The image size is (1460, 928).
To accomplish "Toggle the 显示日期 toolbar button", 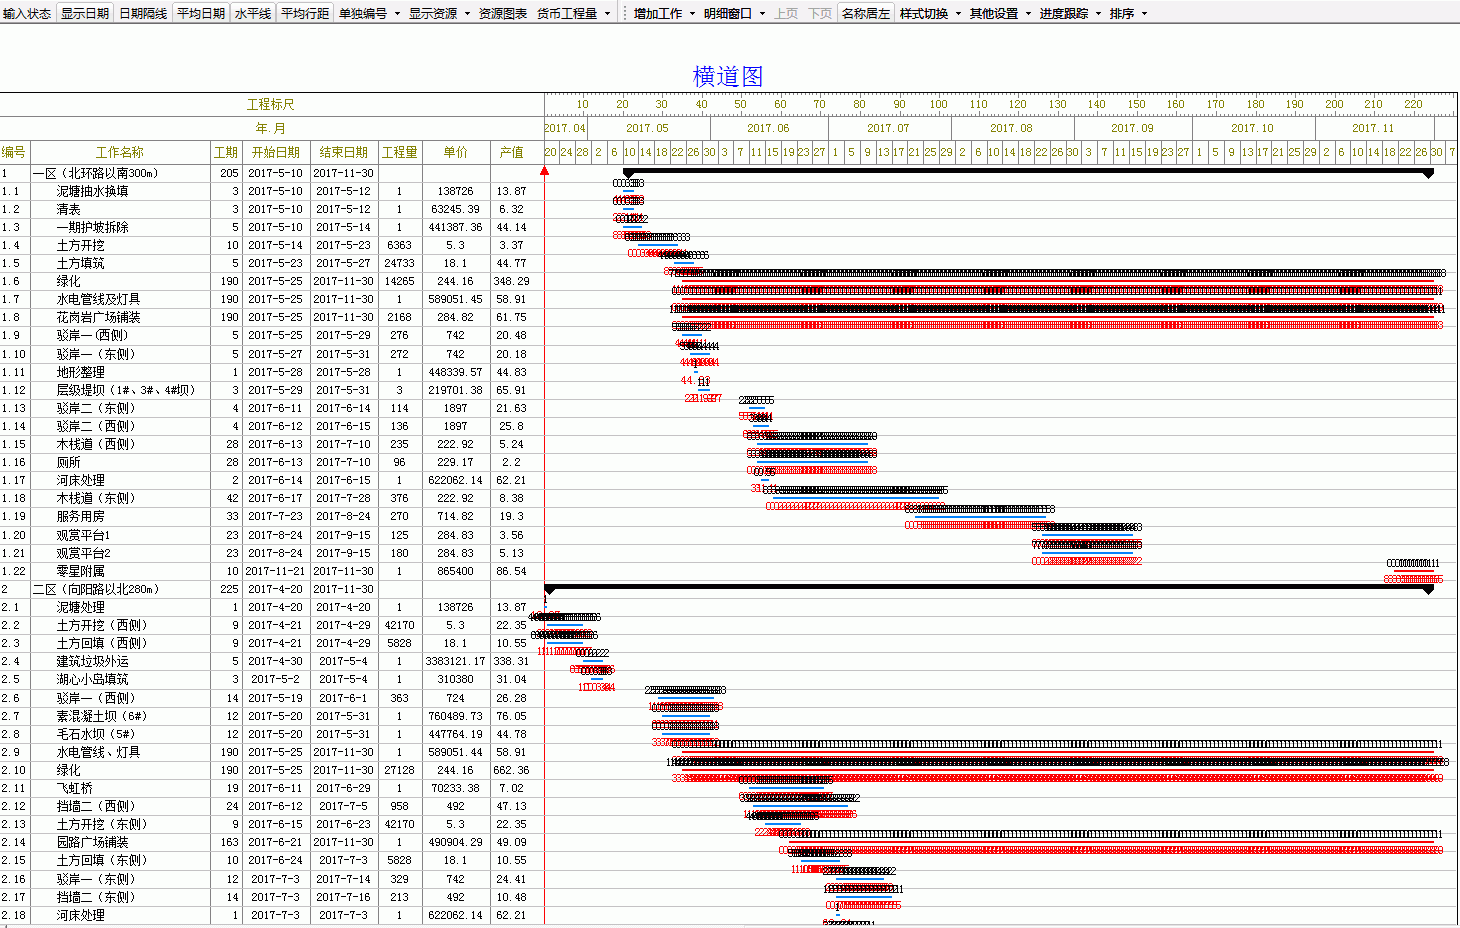I will coord(85,13).
